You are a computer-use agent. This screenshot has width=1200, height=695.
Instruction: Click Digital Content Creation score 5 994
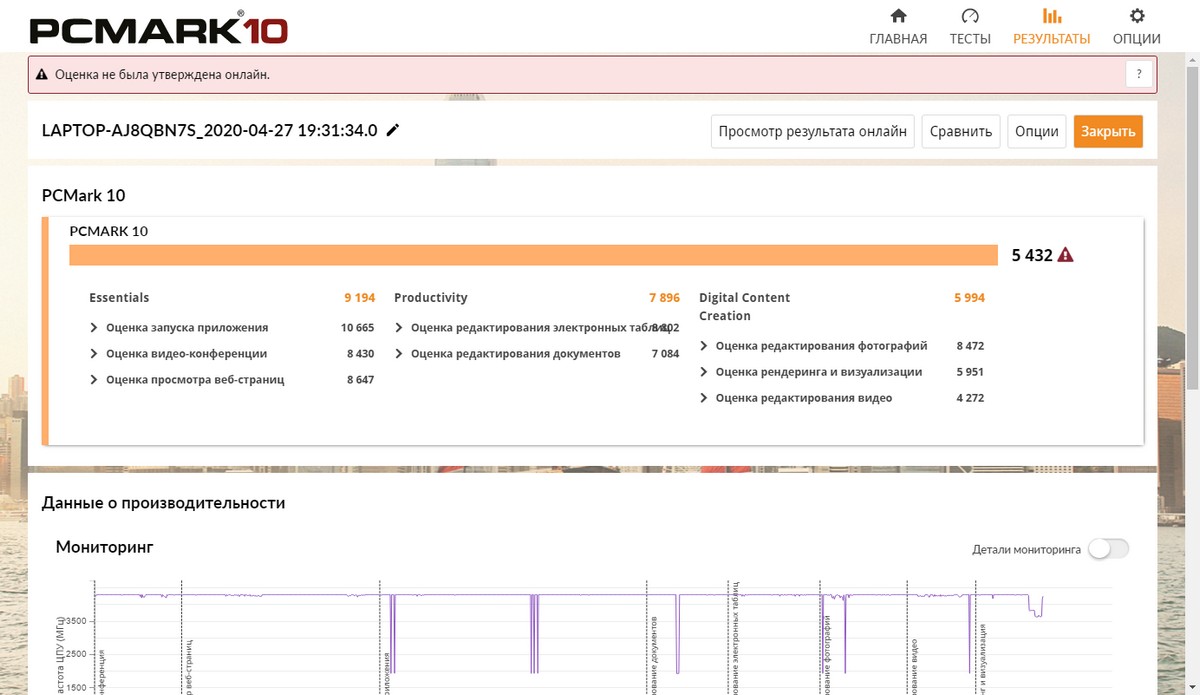[x=969, y=298]
